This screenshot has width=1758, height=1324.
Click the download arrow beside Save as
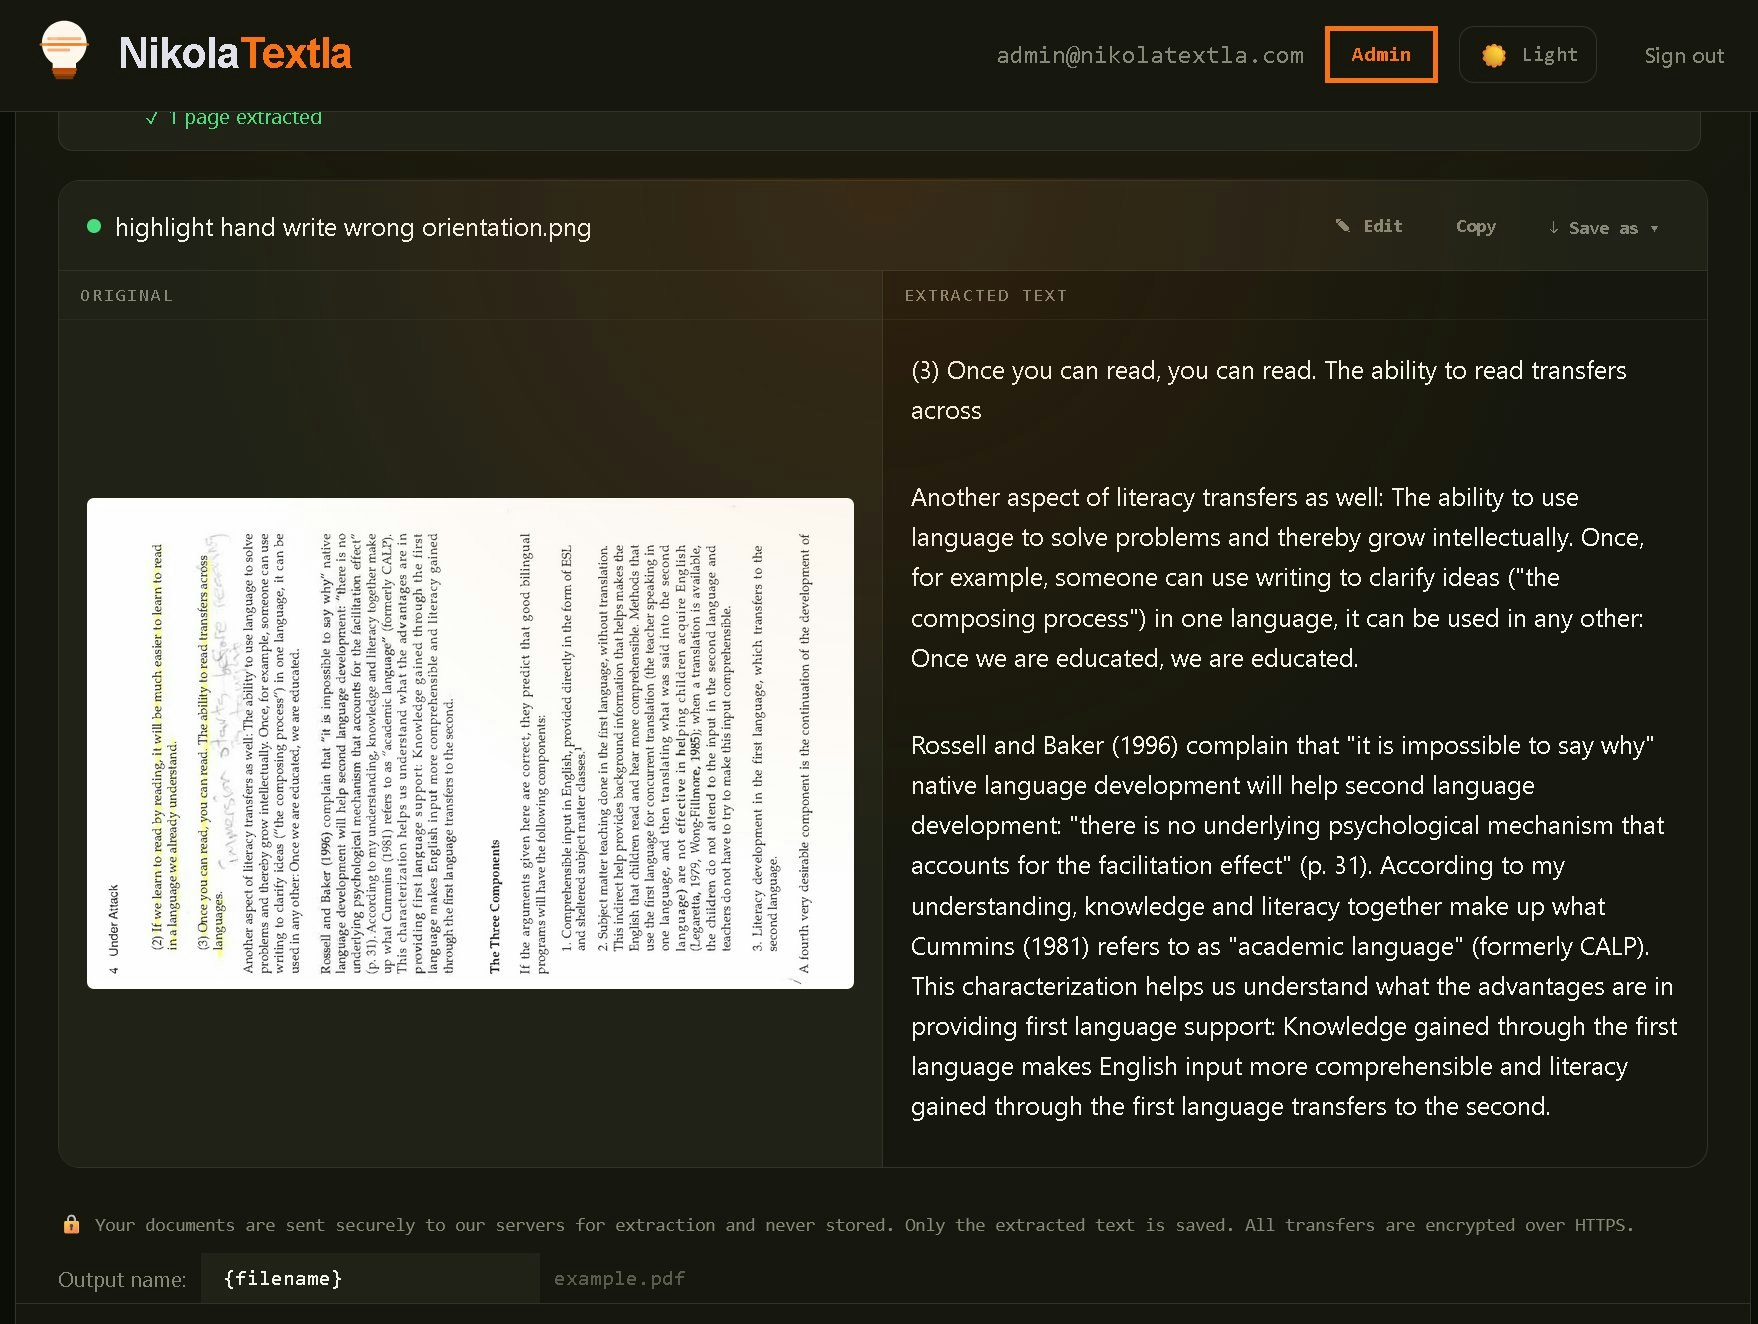(x=1554, y=228)
